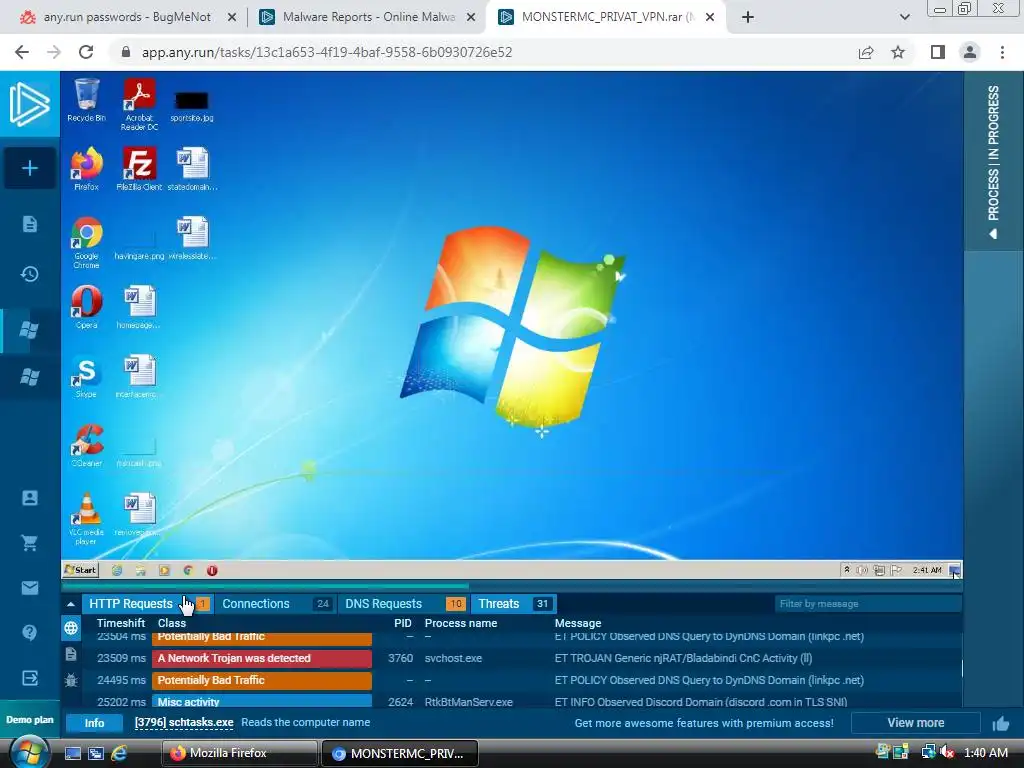
Task: Open the schtasks.exe process link
Action: click(184, 722)
